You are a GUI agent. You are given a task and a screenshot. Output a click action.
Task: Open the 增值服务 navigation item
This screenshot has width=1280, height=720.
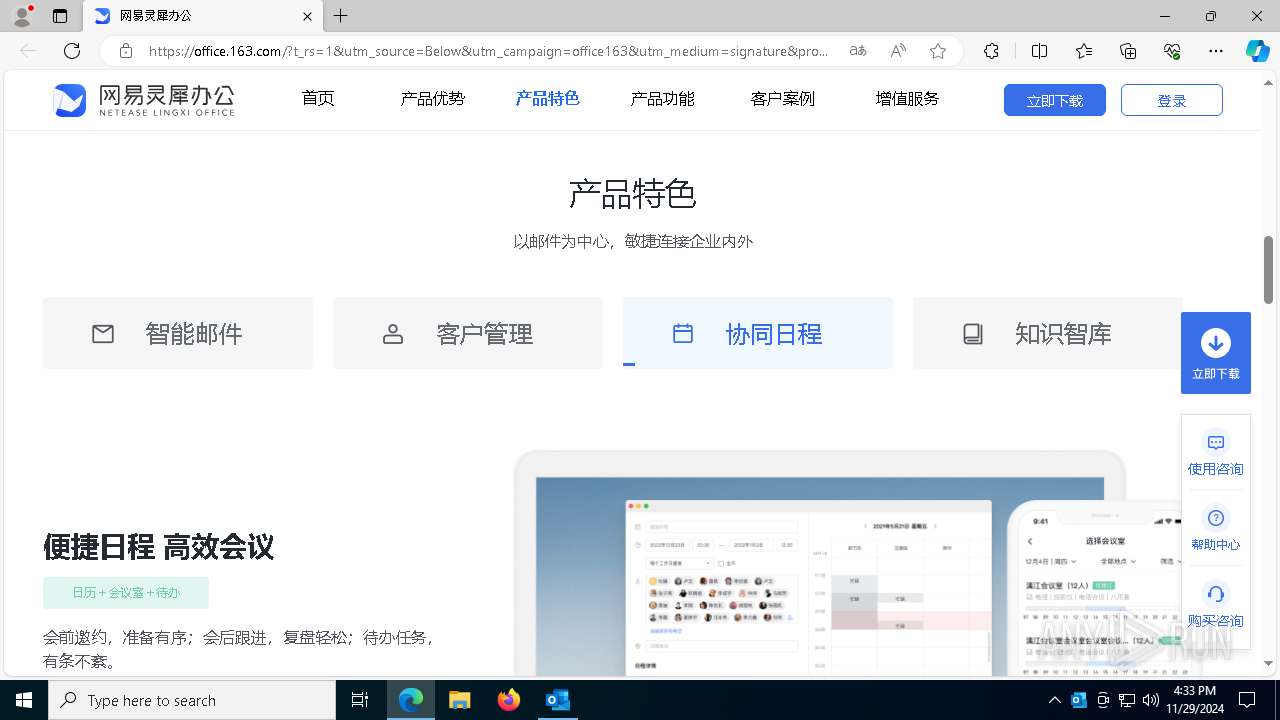907,98
